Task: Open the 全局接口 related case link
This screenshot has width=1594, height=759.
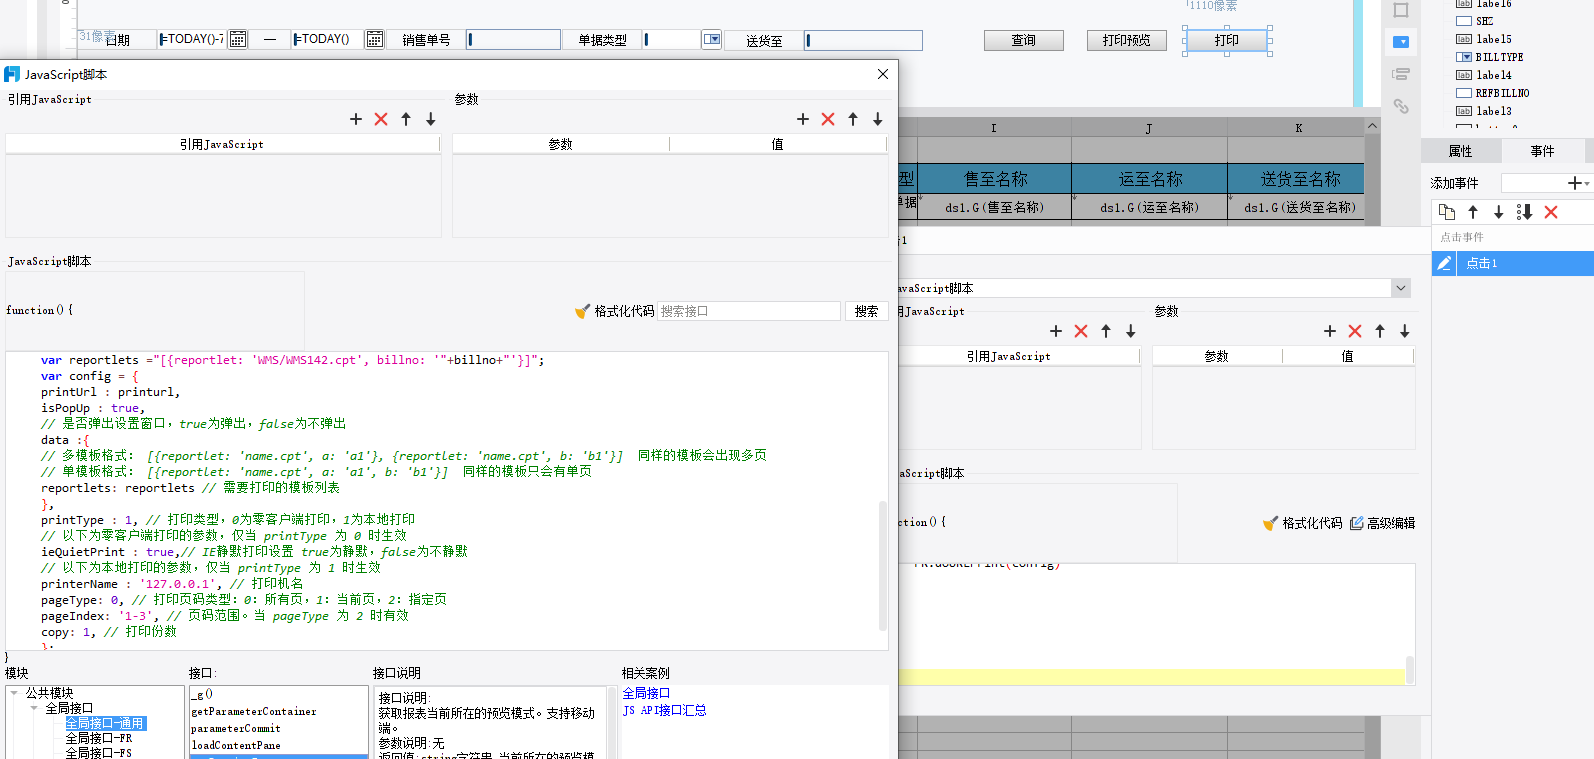Action: [x=646, y=693]
